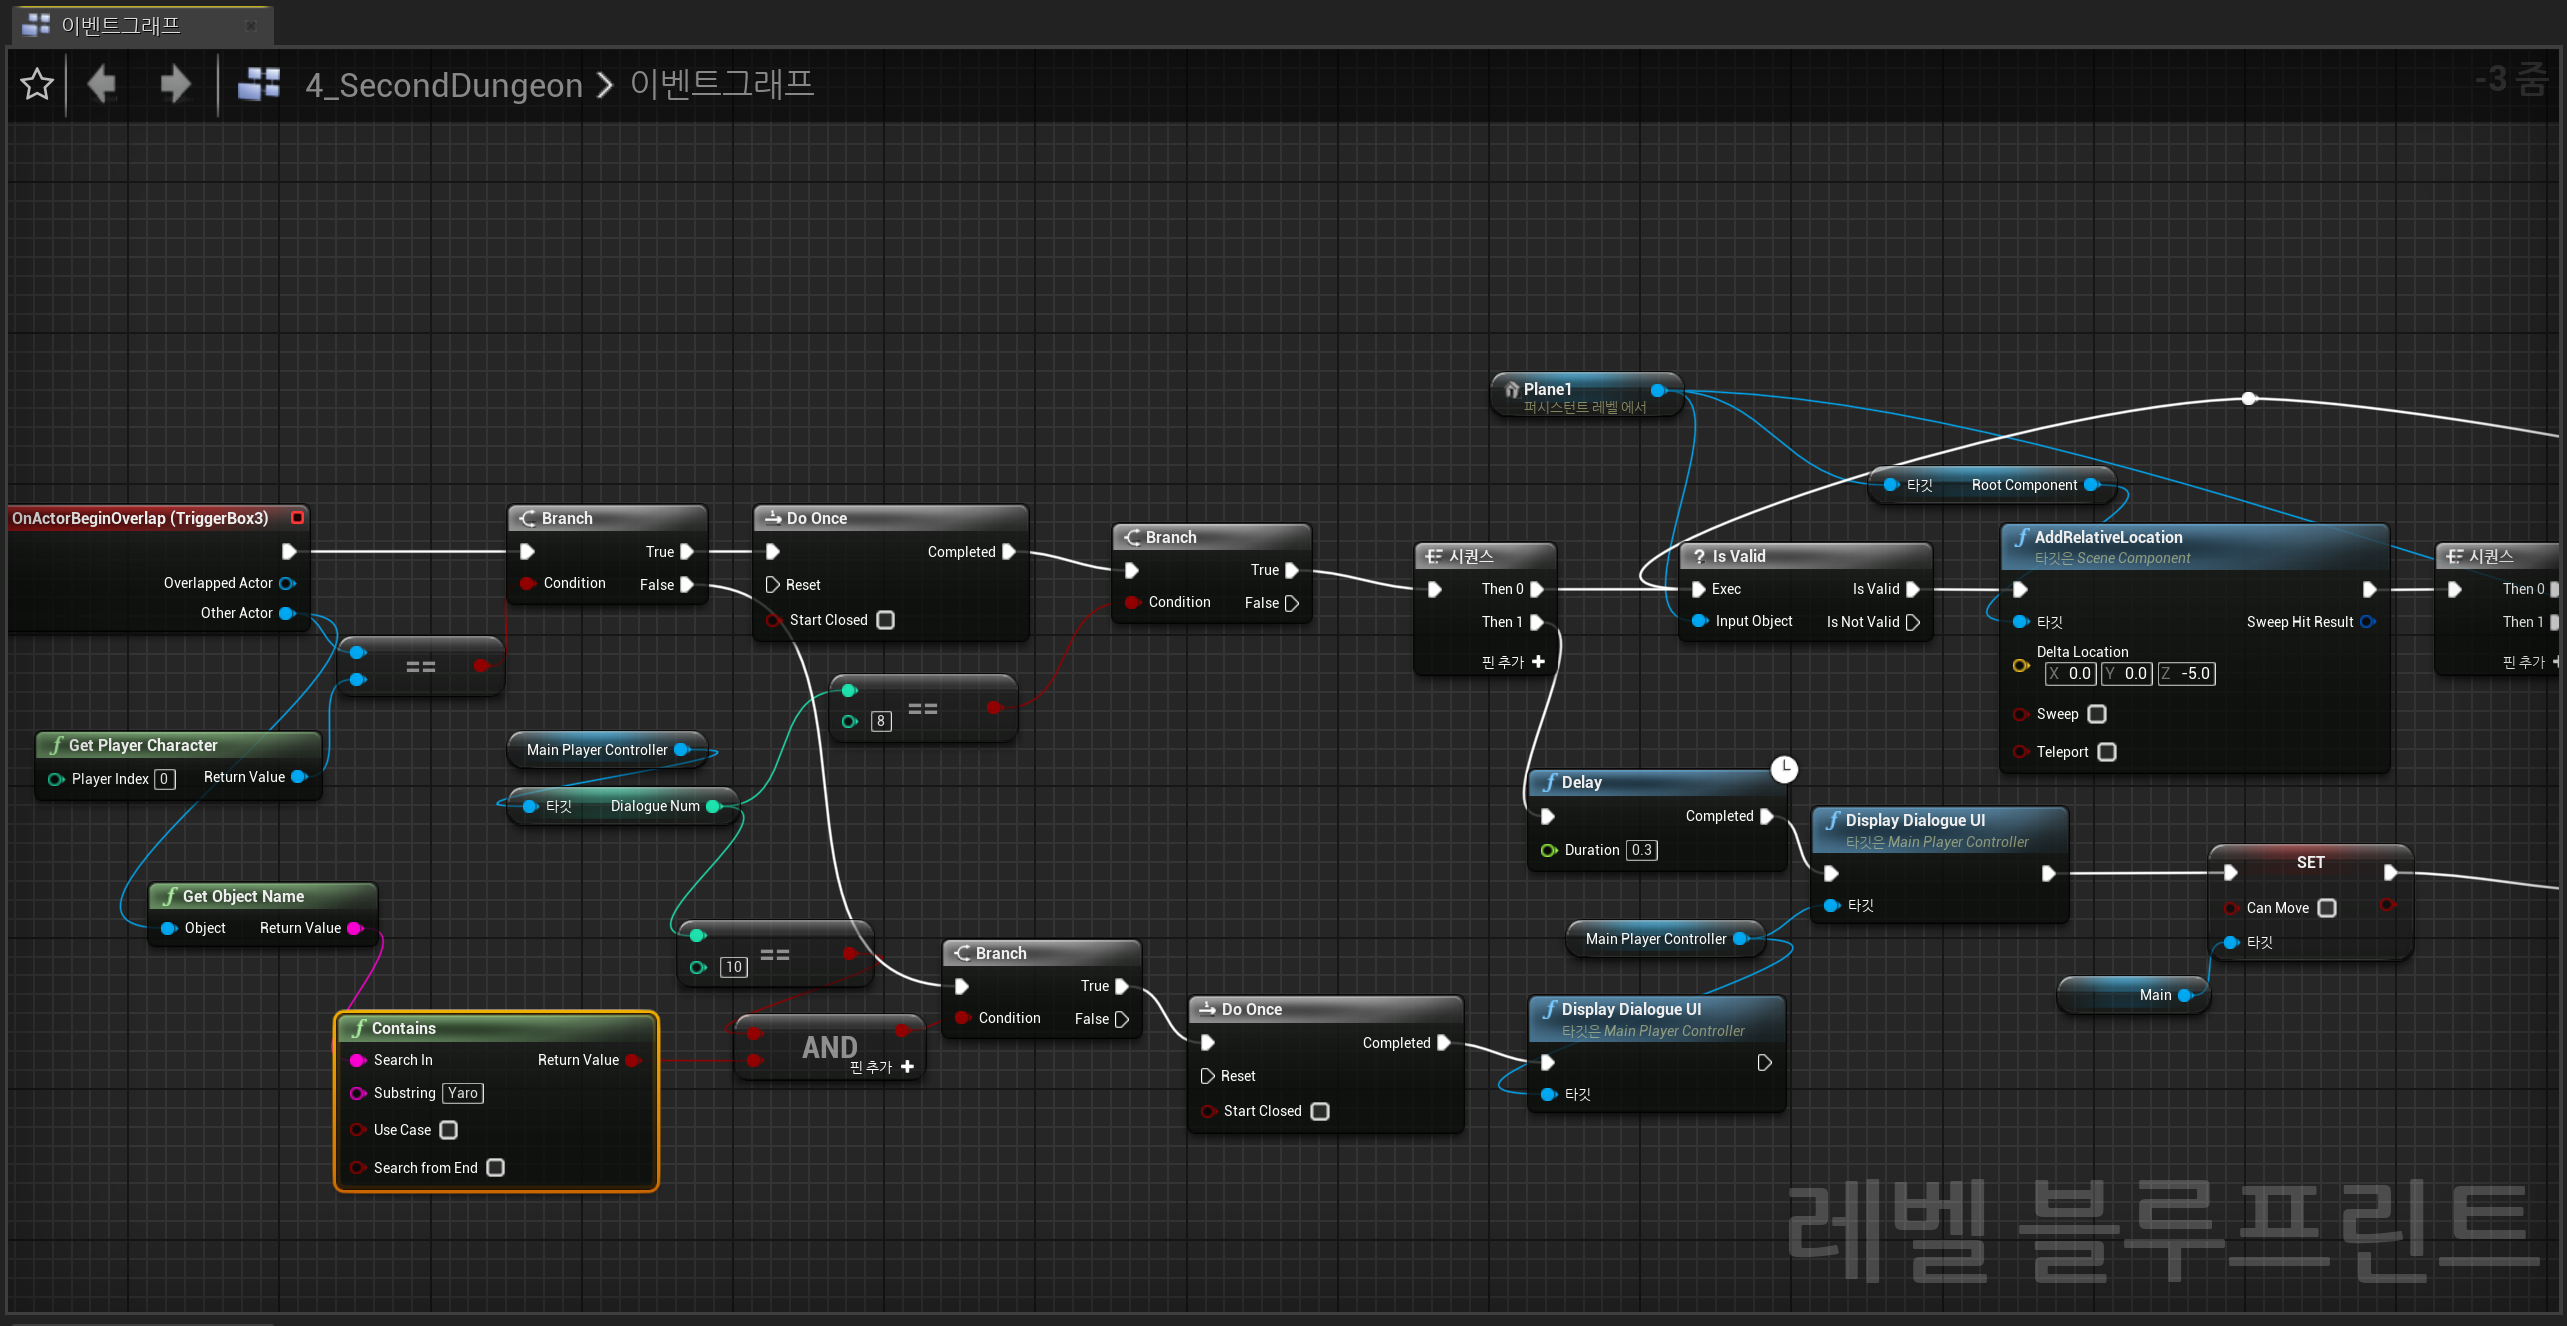2567x1326 pixels.
Task: Click the star favorite icon in the toolbar
Action: [x=36, y=84]
